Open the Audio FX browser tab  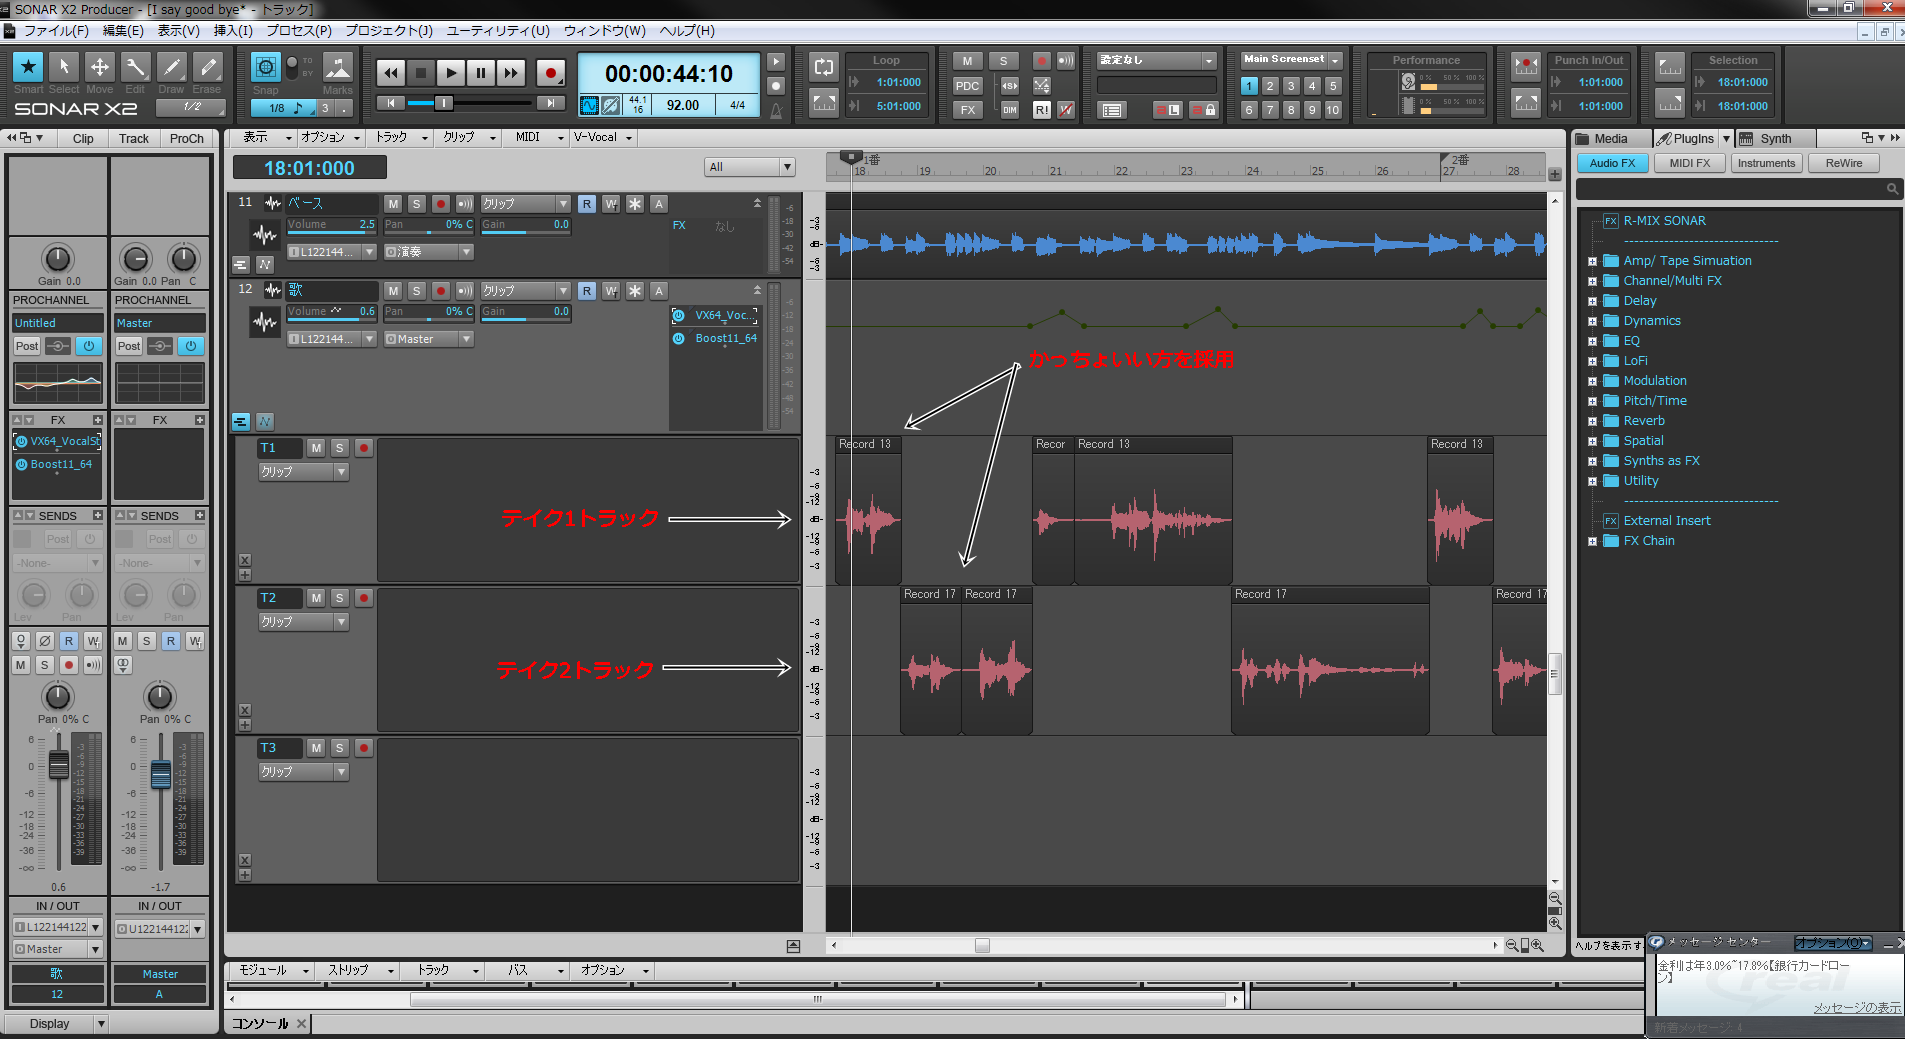point(1613,163)
